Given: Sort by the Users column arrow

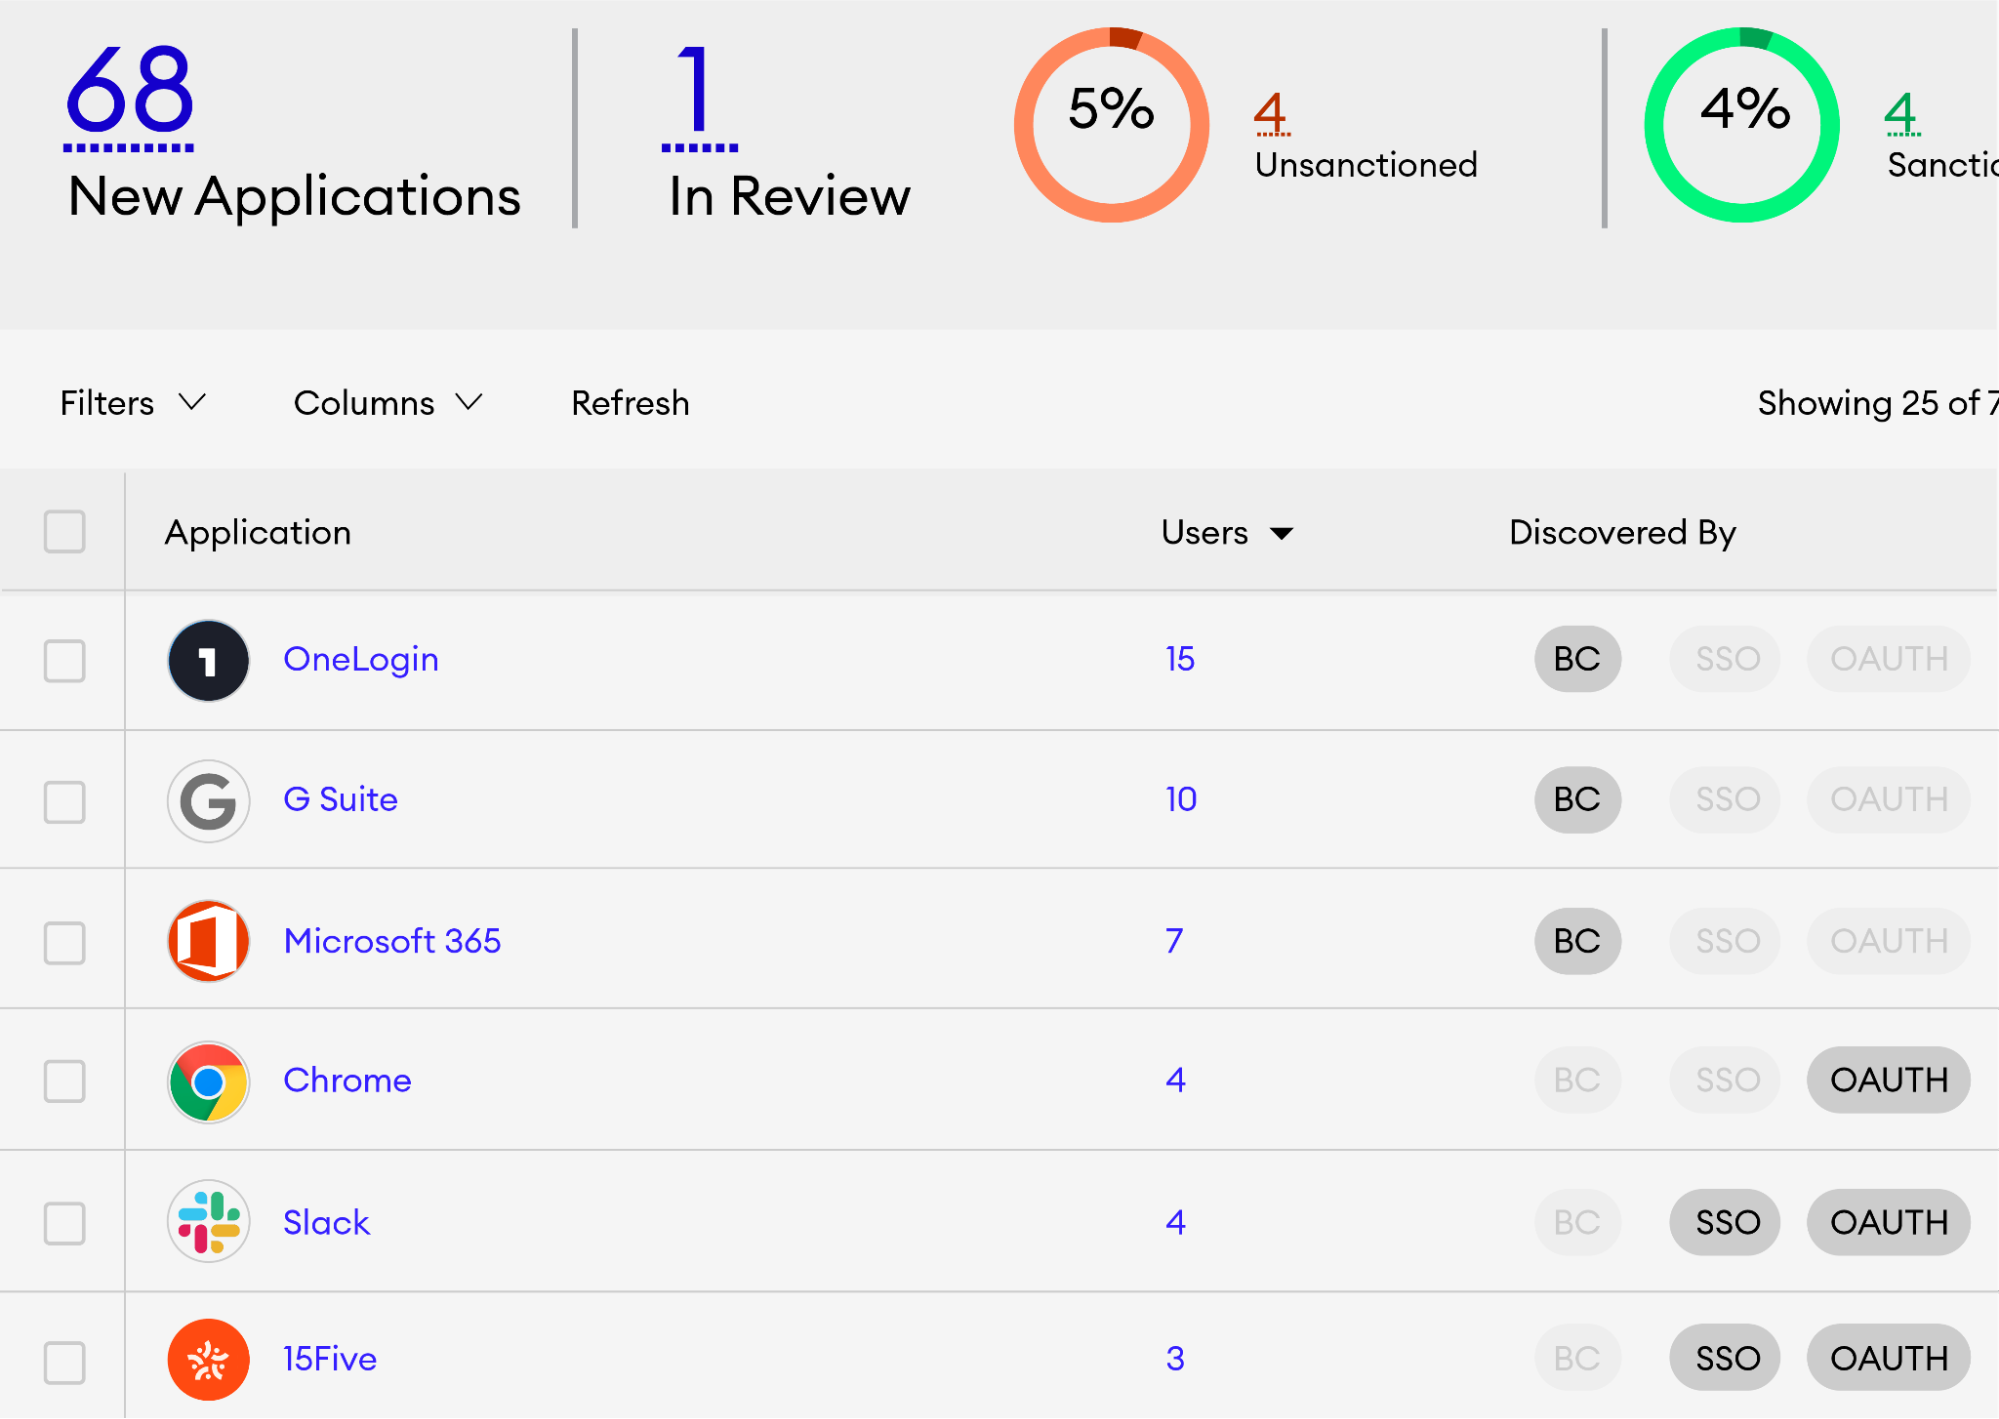Looking at the screenshot, I should click(1281, 534).
